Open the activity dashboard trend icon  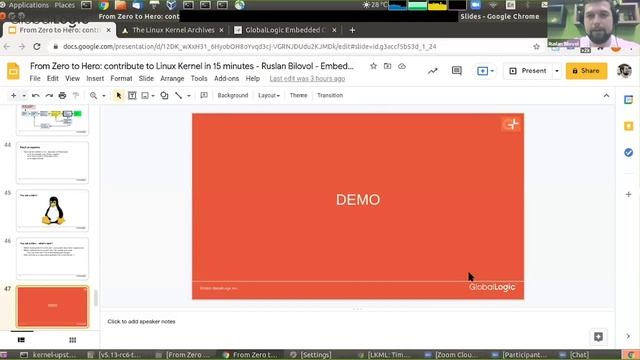(433, 71)
